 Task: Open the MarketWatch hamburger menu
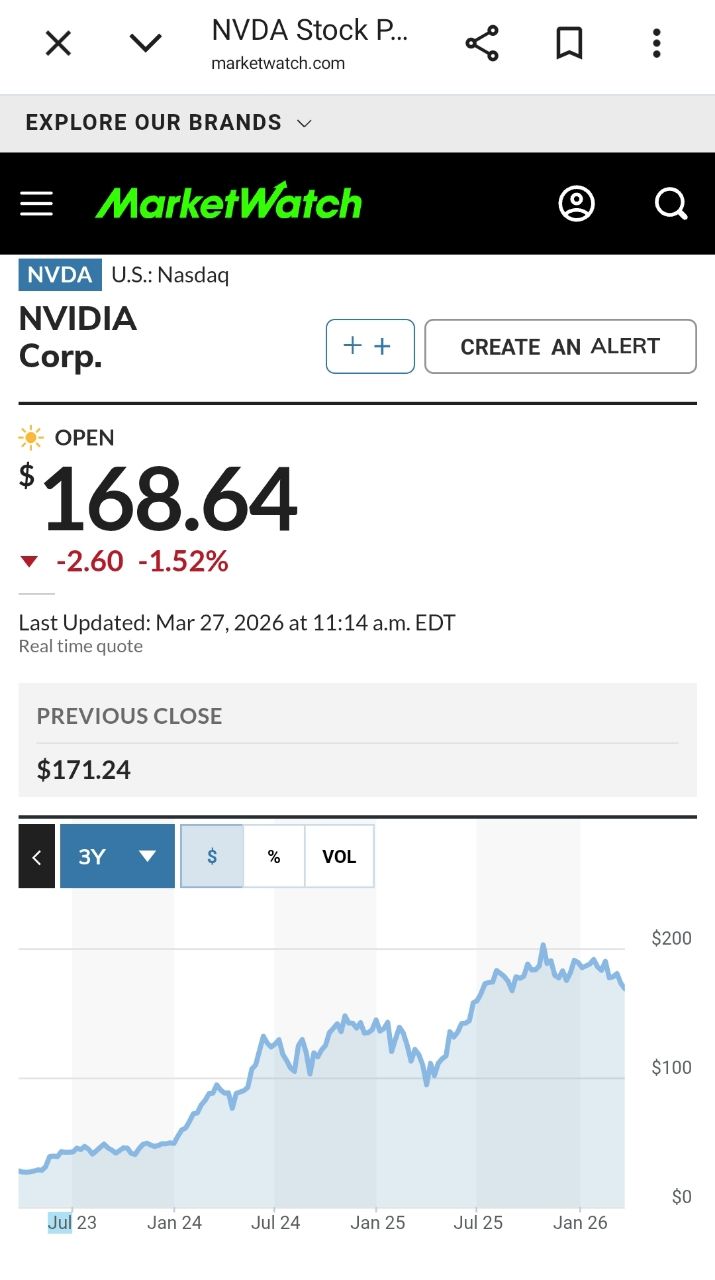click(x=37, y=204)
